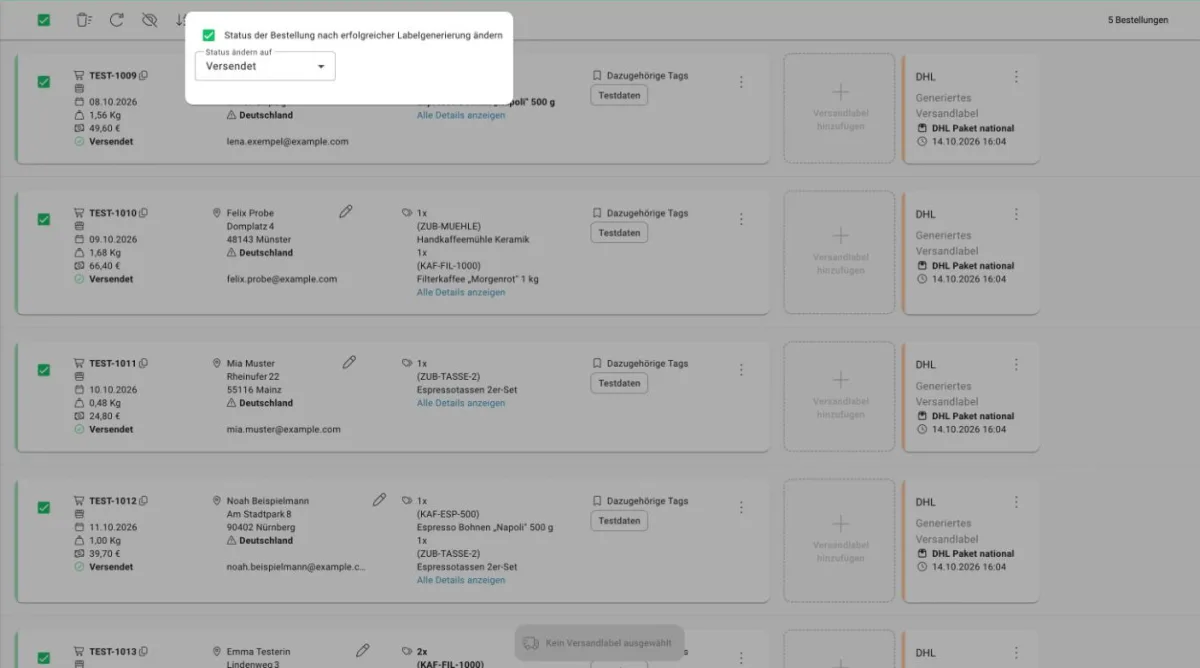
Task: Click the delete selected orders trash icon
Action: pos(84,20)
